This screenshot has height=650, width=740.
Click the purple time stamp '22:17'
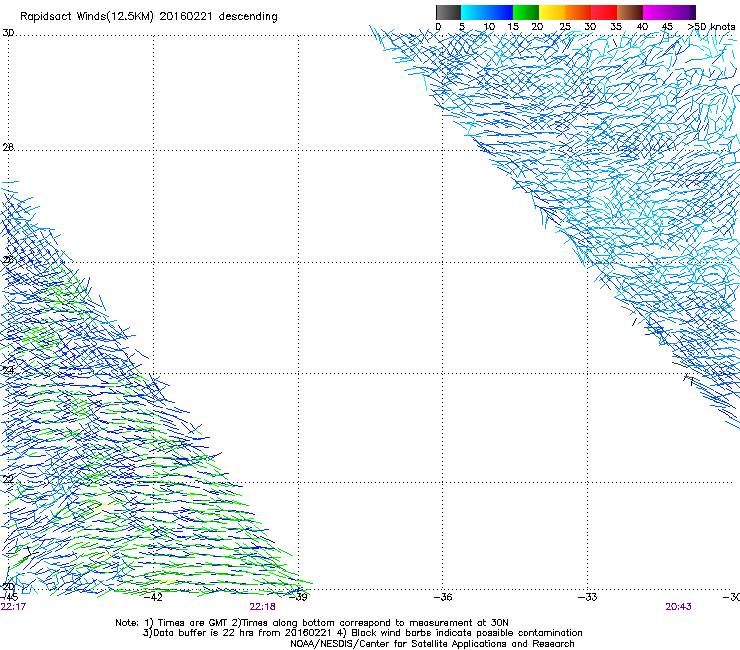(13, 607)
